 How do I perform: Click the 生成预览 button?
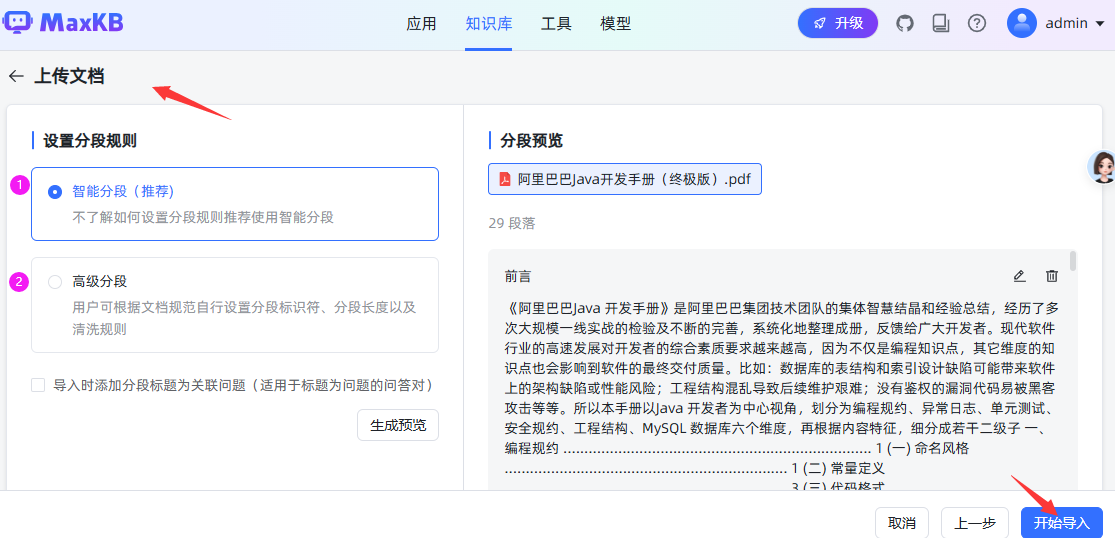(398, 425)
